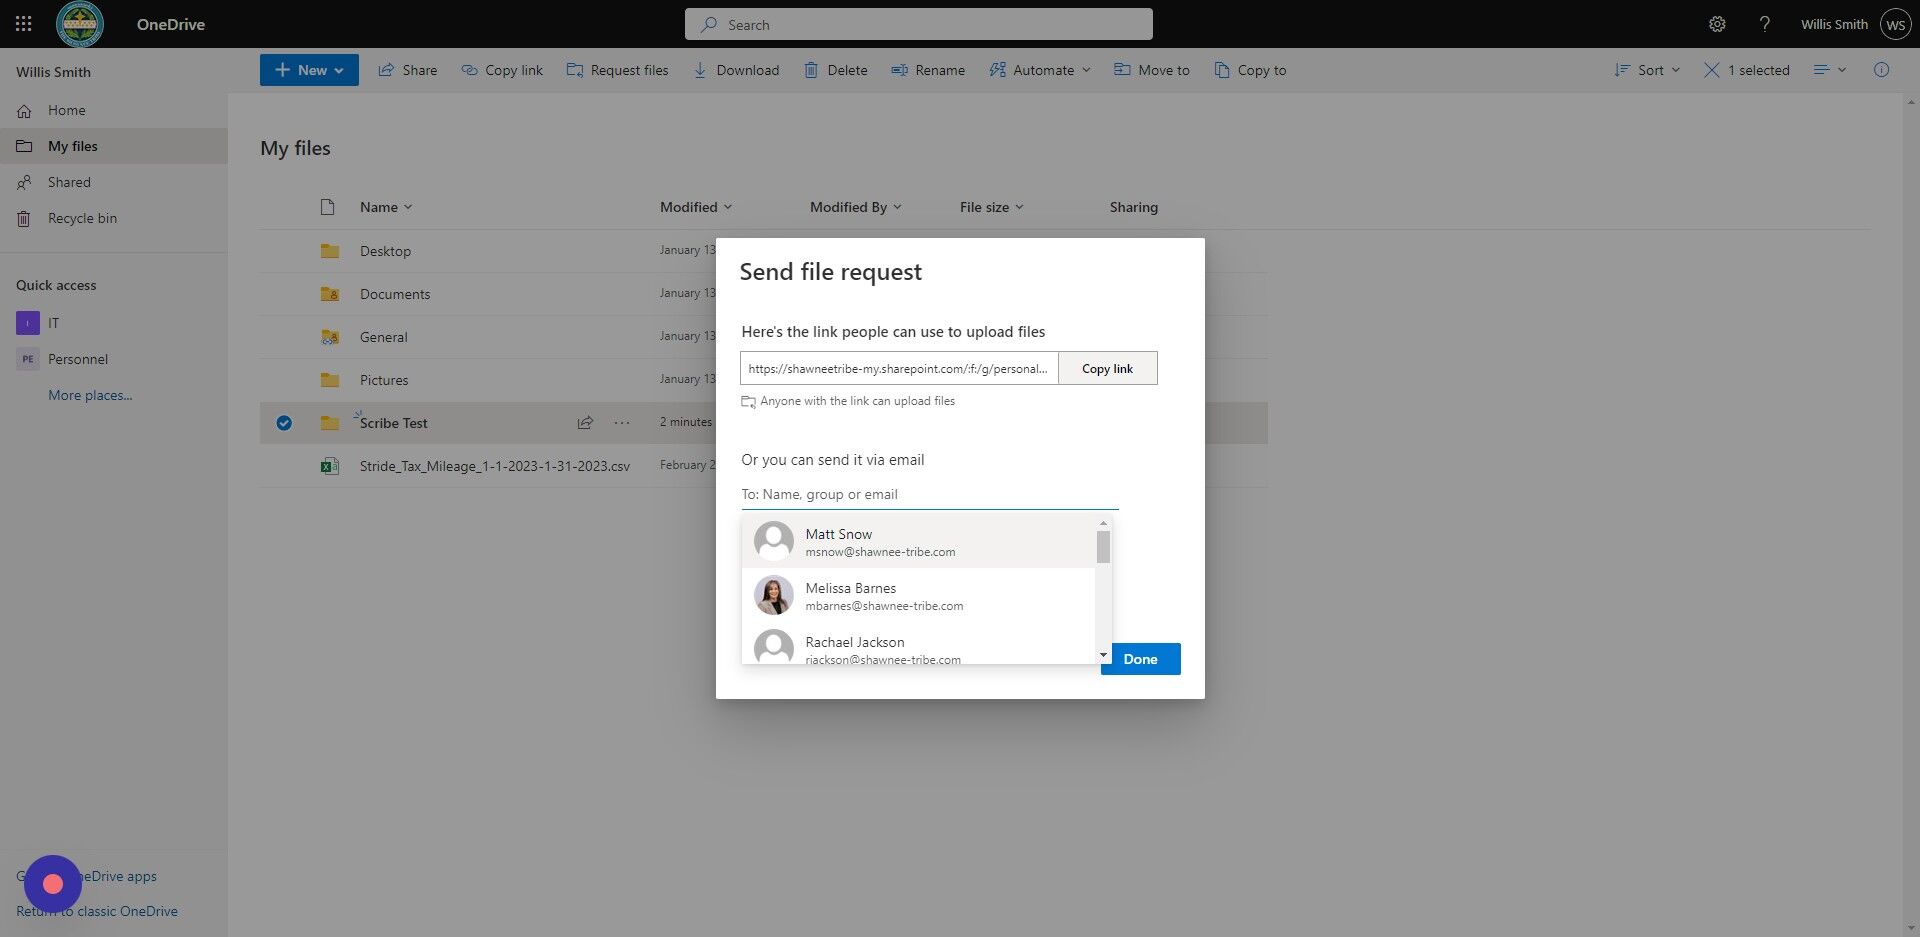This screenshot has height=937, width=1920.
Task: Click the Copy to toolbar icon
Action: pos(1221,70)
